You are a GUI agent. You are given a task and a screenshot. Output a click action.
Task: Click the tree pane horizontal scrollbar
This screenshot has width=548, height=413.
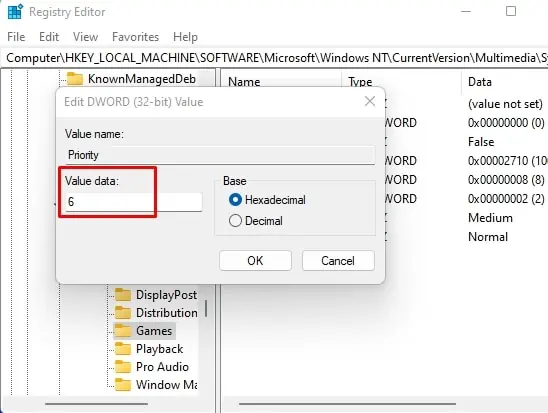(x=96, y=404)
